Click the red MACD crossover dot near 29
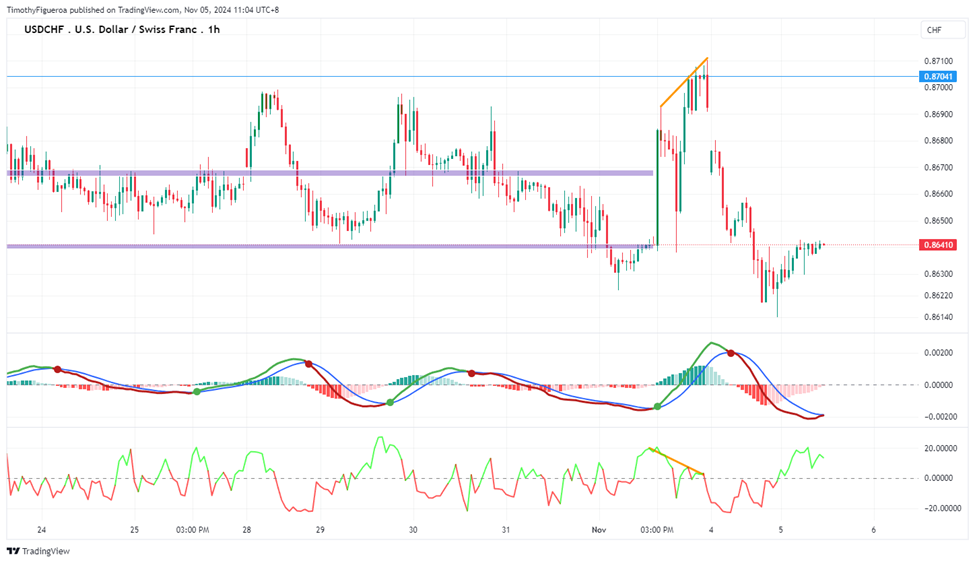Viewport: 975px width, 563px height. pos(308,363)
